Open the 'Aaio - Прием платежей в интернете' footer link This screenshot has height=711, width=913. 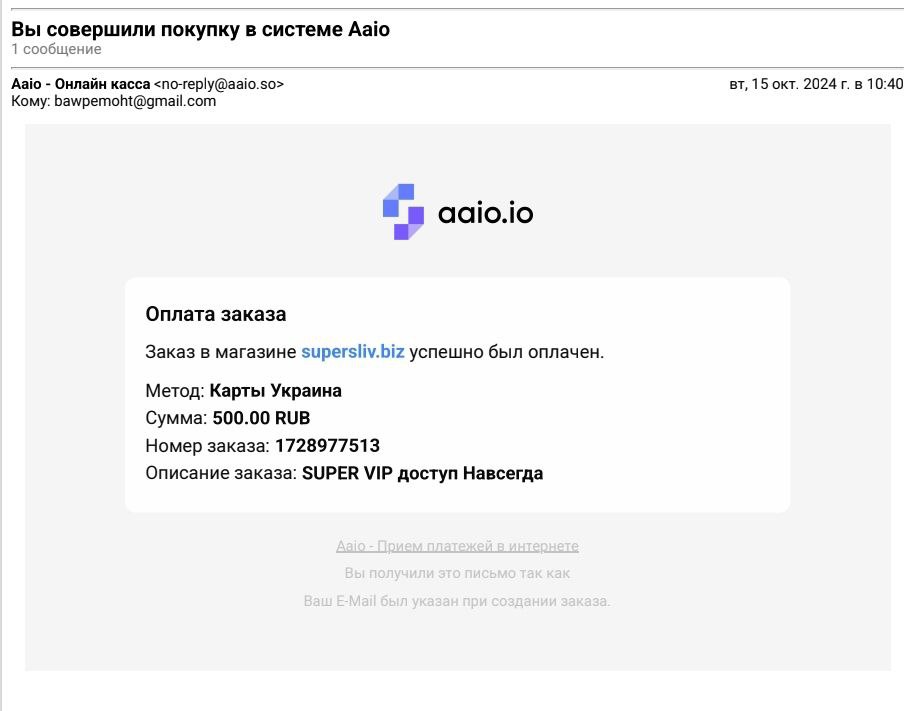click(x=457, y=546)
